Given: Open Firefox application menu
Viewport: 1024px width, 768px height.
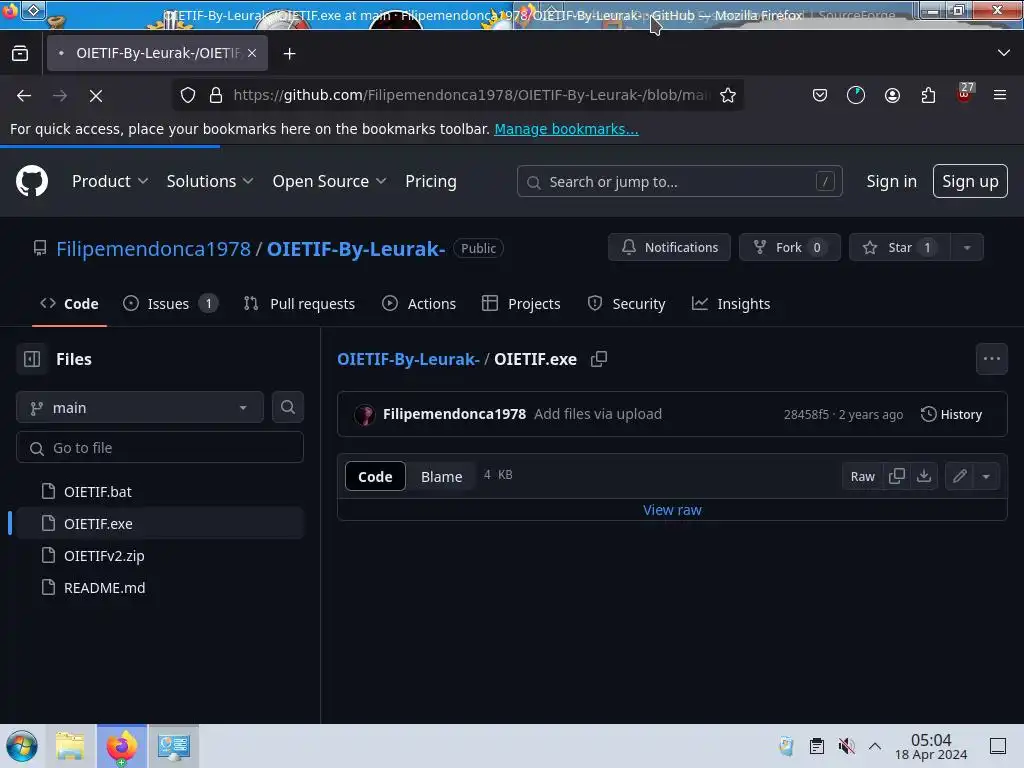Looking at the screenshot, I should coord(1000,95).
